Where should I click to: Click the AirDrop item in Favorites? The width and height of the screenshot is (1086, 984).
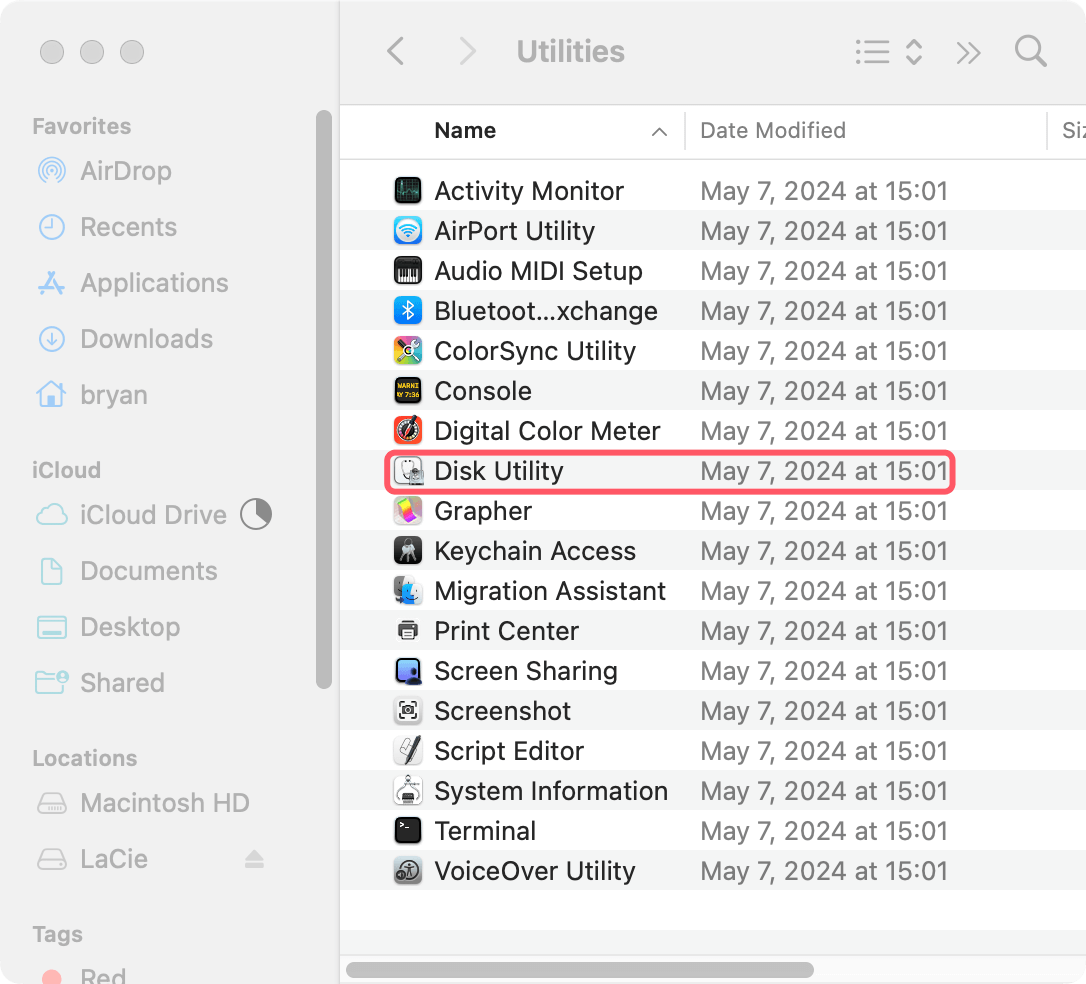tap(103, 171)
